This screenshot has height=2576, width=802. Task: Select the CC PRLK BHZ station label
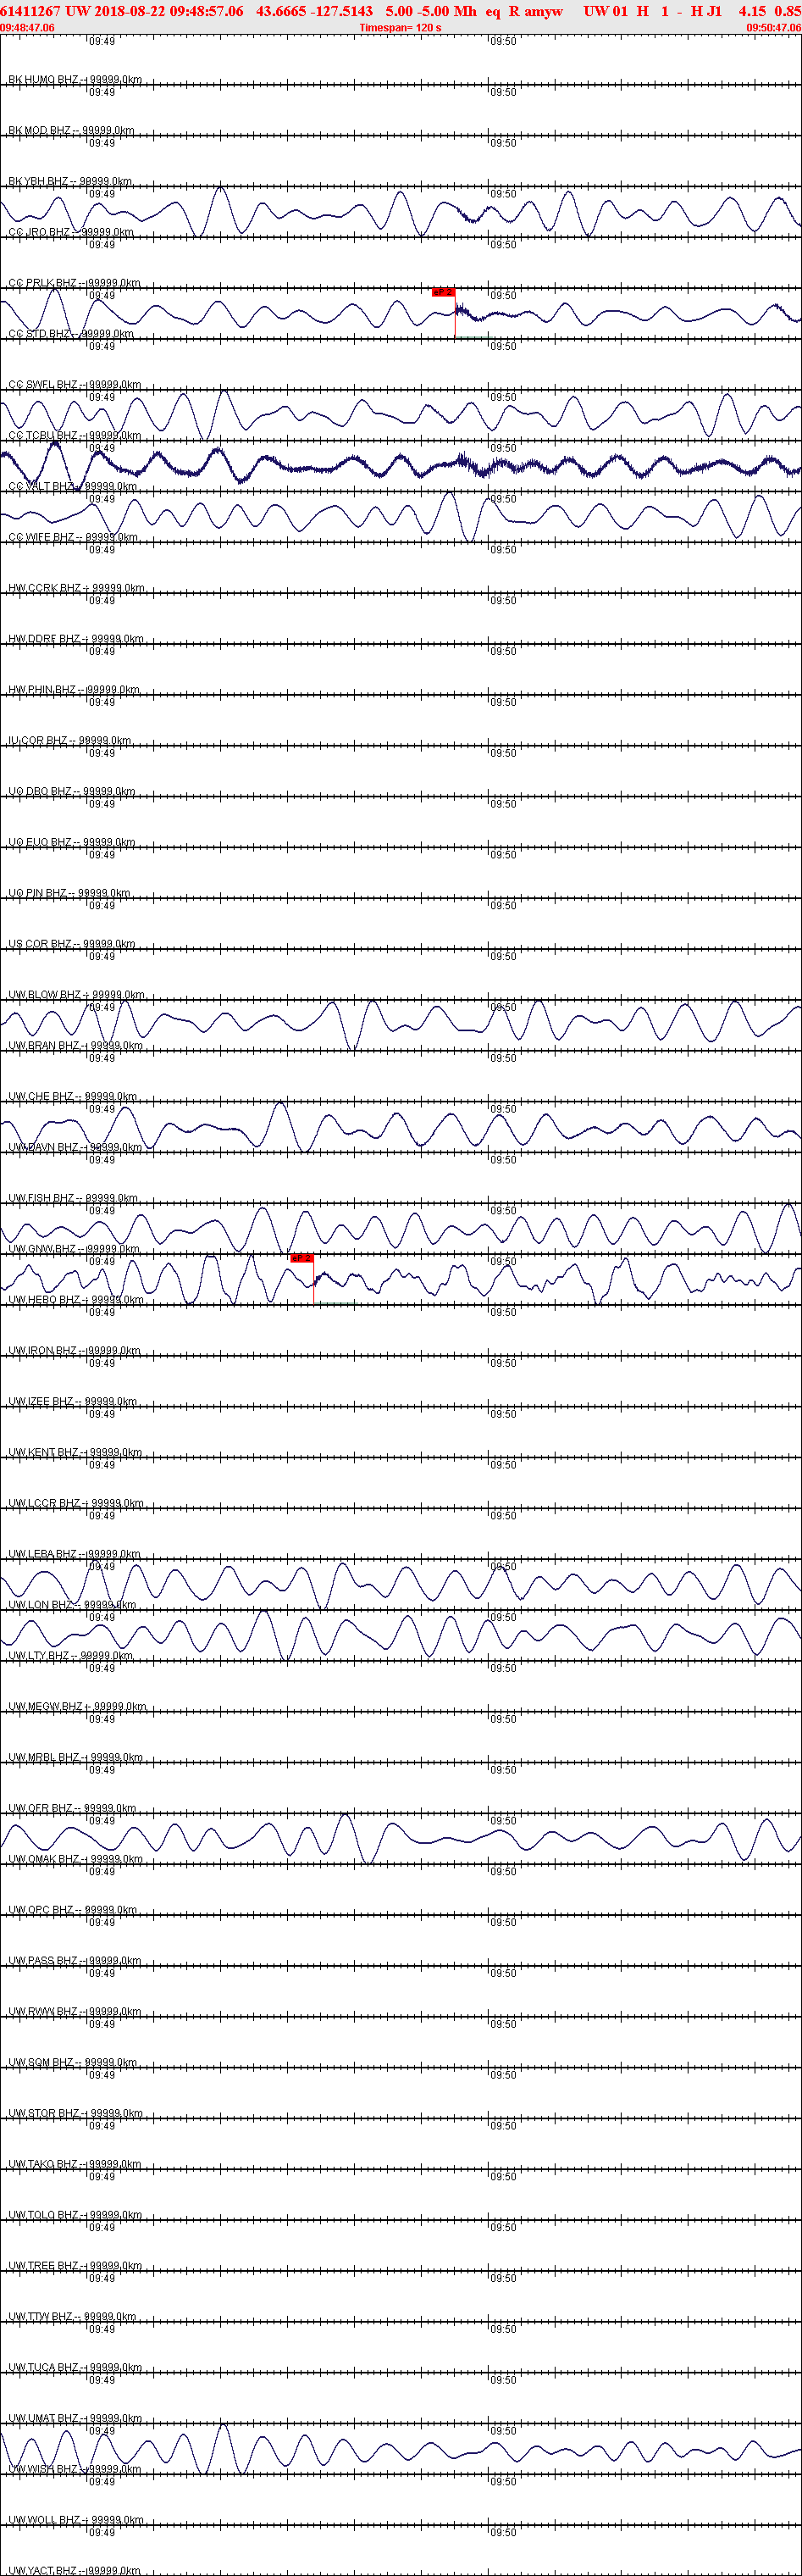coord(74,283)
